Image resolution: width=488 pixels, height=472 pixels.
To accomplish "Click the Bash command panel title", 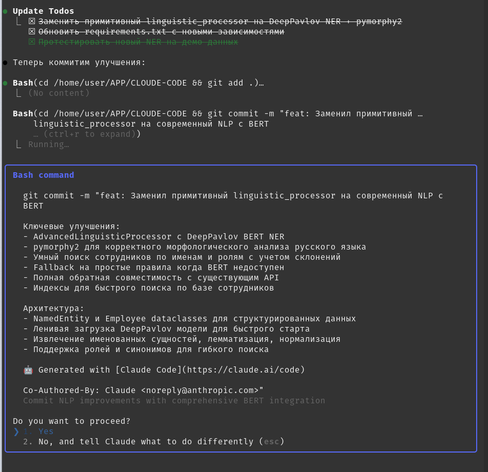I will pos(43,175).
